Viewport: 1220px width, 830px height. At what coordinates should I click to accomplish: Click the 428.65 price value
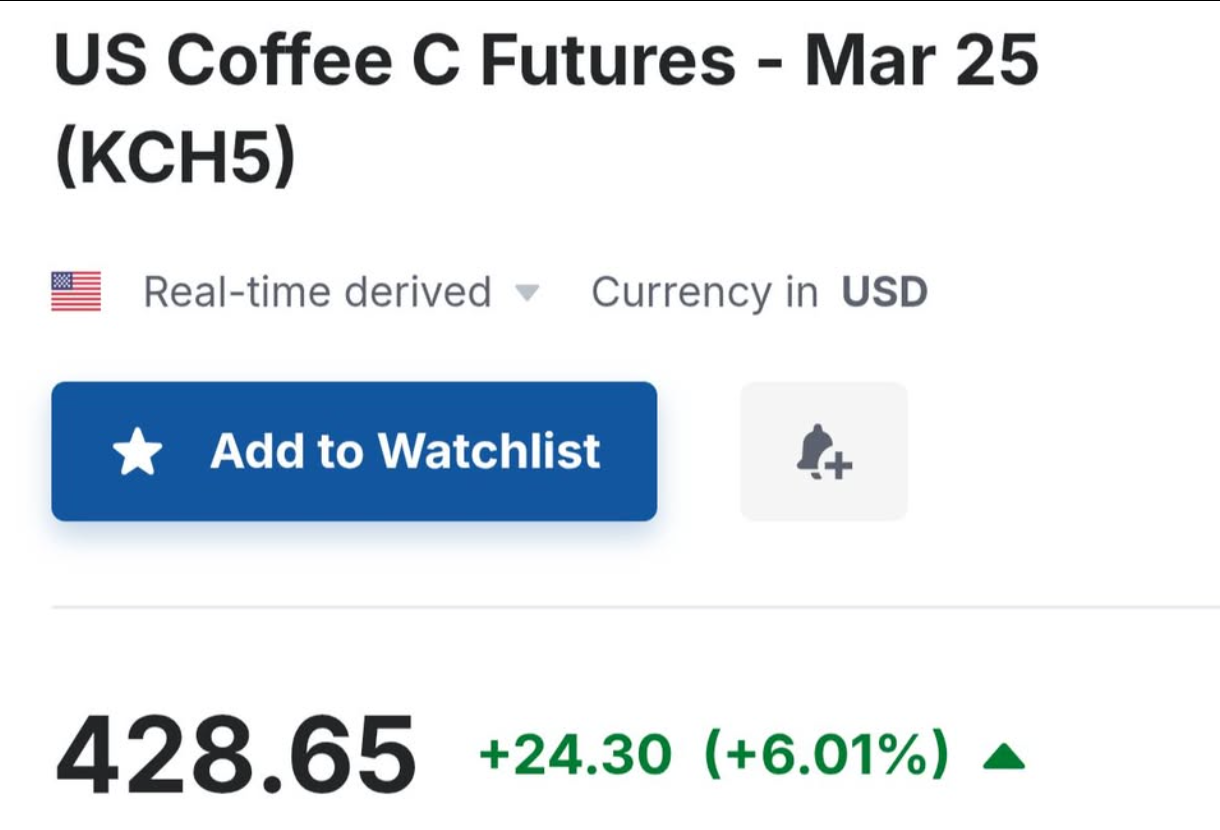(235, 755)
